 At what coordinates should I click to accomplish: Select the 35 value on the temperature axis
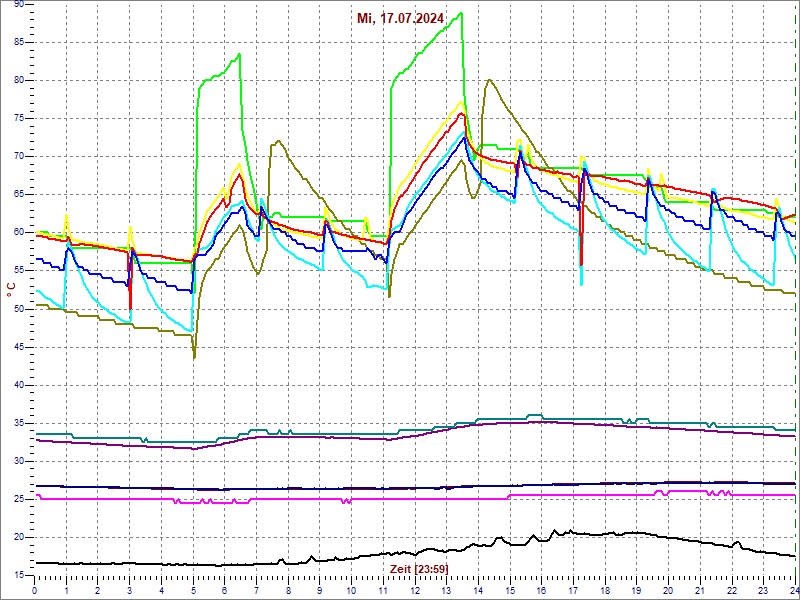point(18,423)
